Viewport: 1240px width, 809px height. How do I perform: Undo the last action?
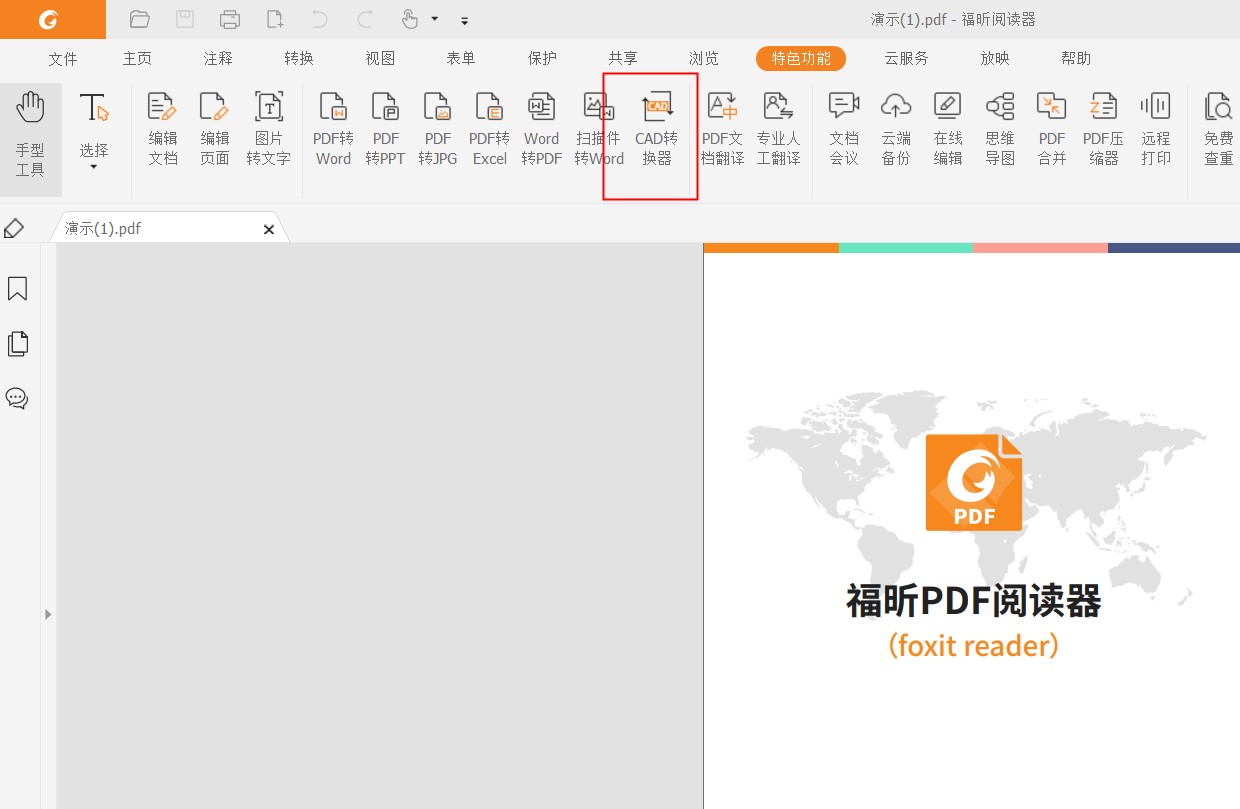click(x=320, y=19)
